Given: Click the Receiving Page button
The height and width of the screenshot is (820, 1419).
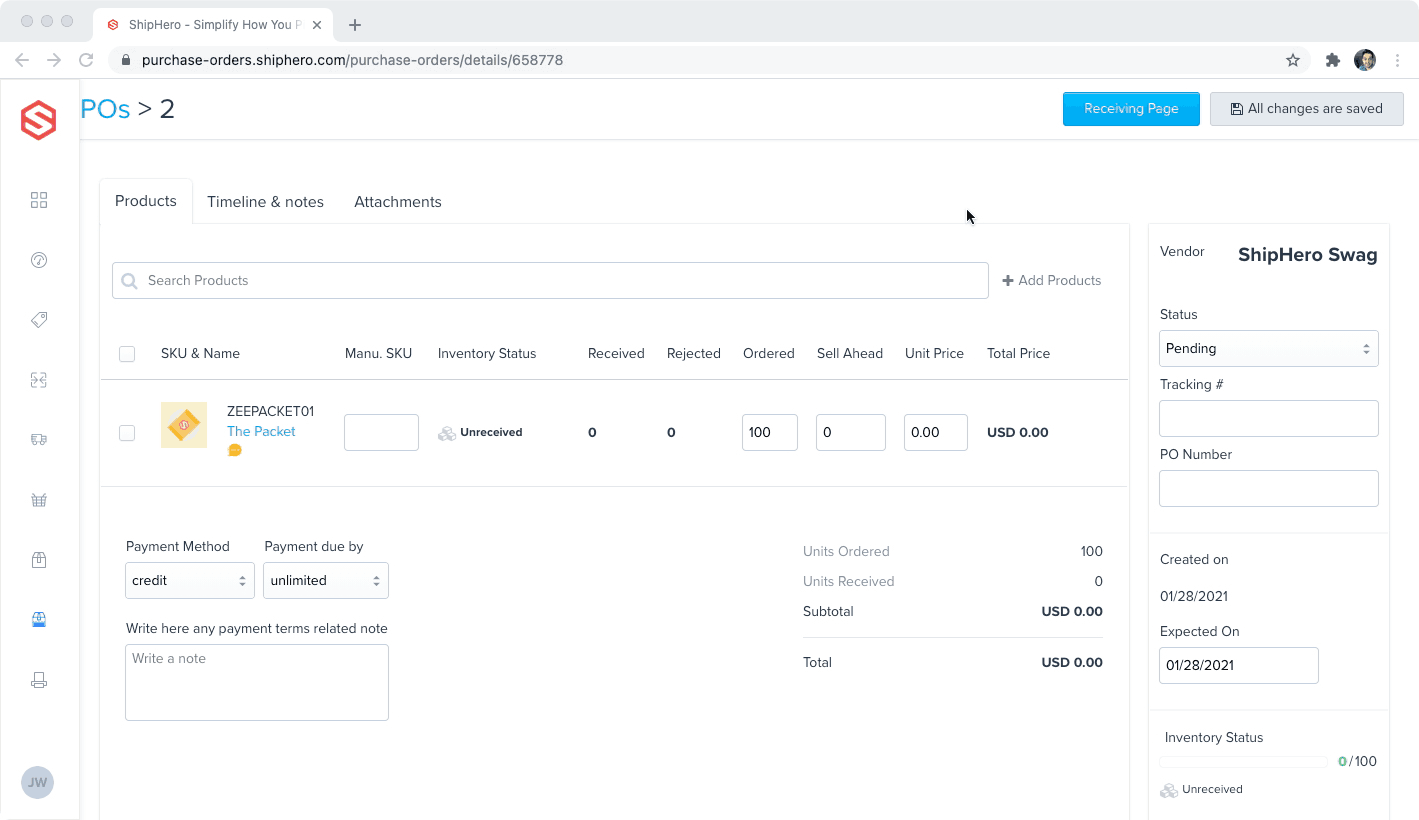Looking at the screenshot, I should (1131, 109).
